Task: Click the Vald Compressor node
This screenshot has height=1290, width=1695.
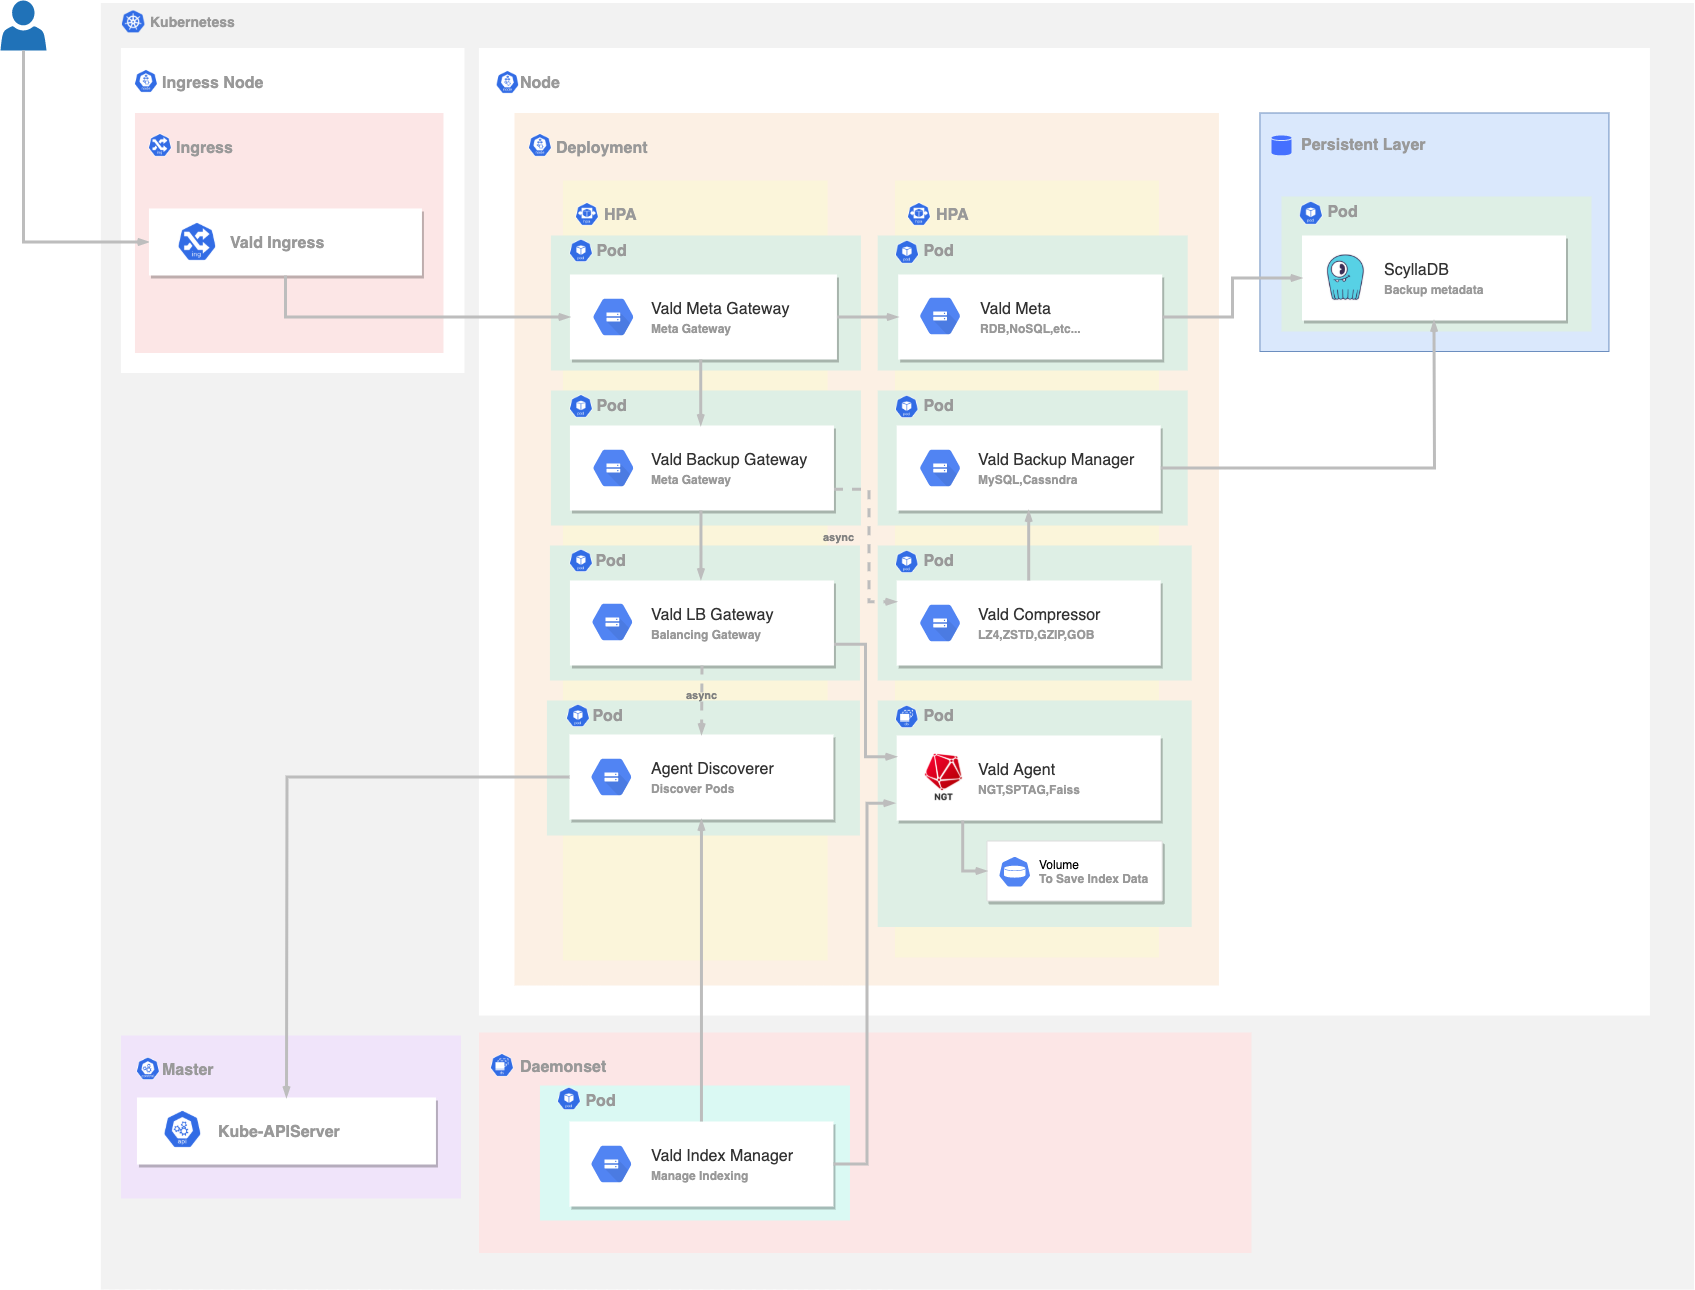Action: tap(1029, 623)
